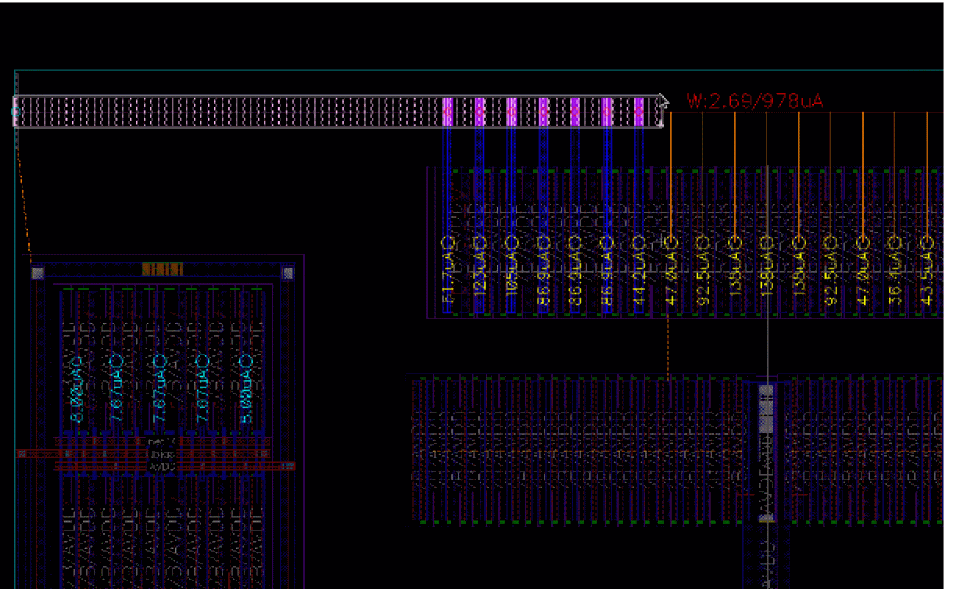The image size is (960, 590).
Task: Click the leftmost magenta via on top bus
Action: (x=448, y=111)
